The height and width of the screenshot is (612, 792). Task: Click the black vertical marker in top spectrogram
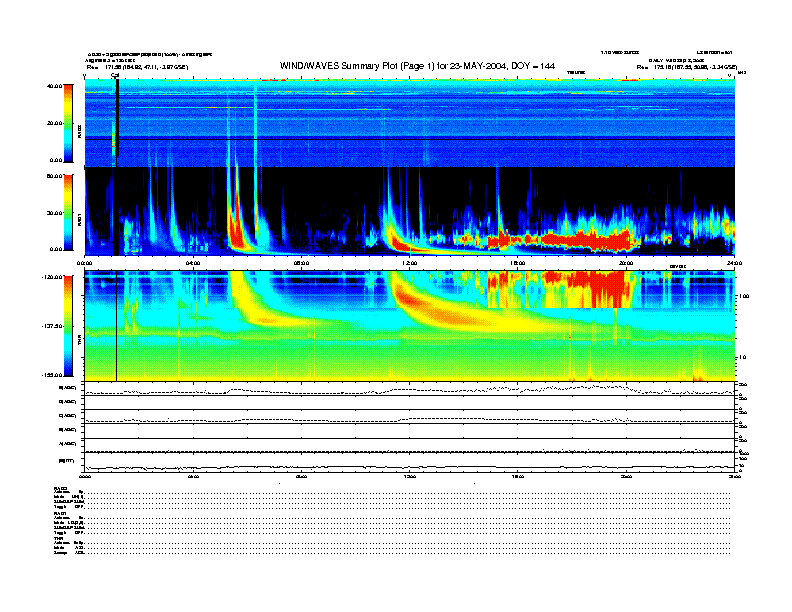pyautogui.click(x=117, y=118)
